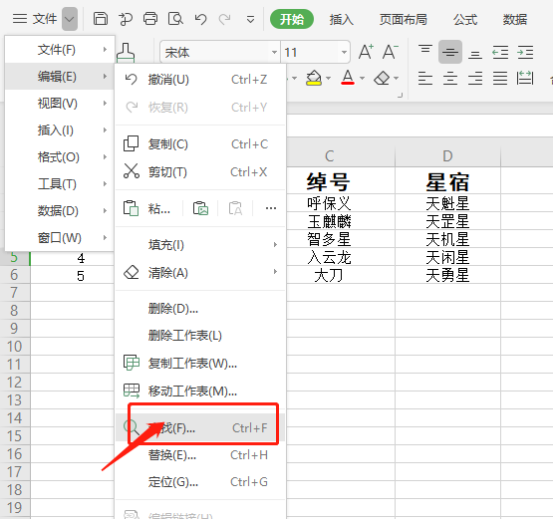This screenshot has width=554, height=520.
Task: Open the 格式(O) menu entry
Action: click(x=59, y=157)
